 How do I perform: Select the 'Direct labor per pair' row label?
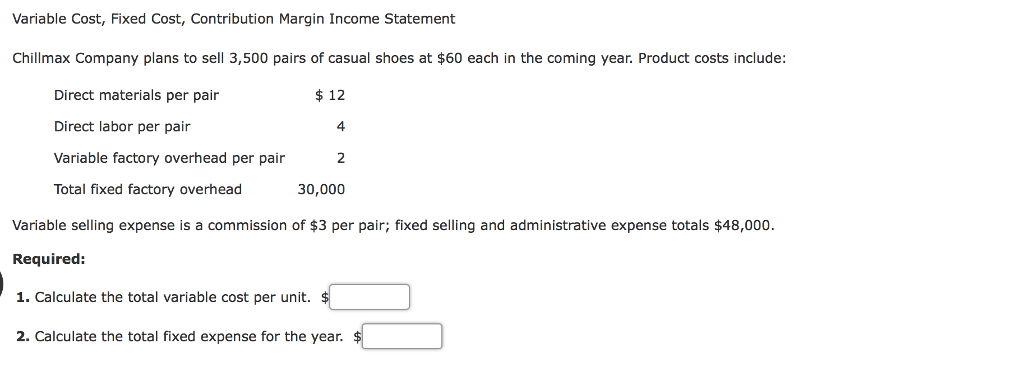point(122,127)
